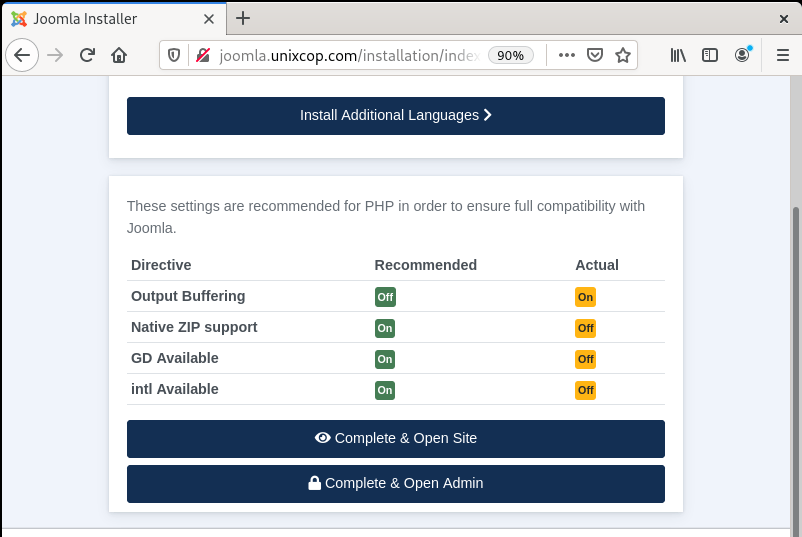This screenshot has width=802, height=537.
Task: Show insecure connection padlock details
Action: (x=203, y=55)
